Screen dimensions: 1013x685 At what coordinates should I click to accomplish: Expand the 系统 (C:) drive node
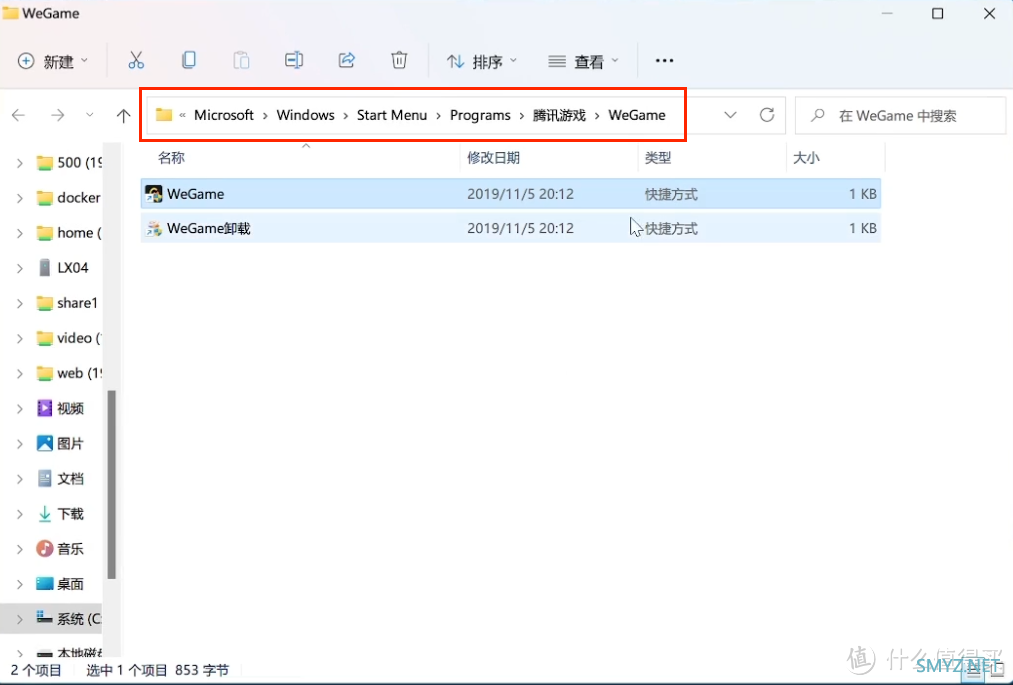20,619
